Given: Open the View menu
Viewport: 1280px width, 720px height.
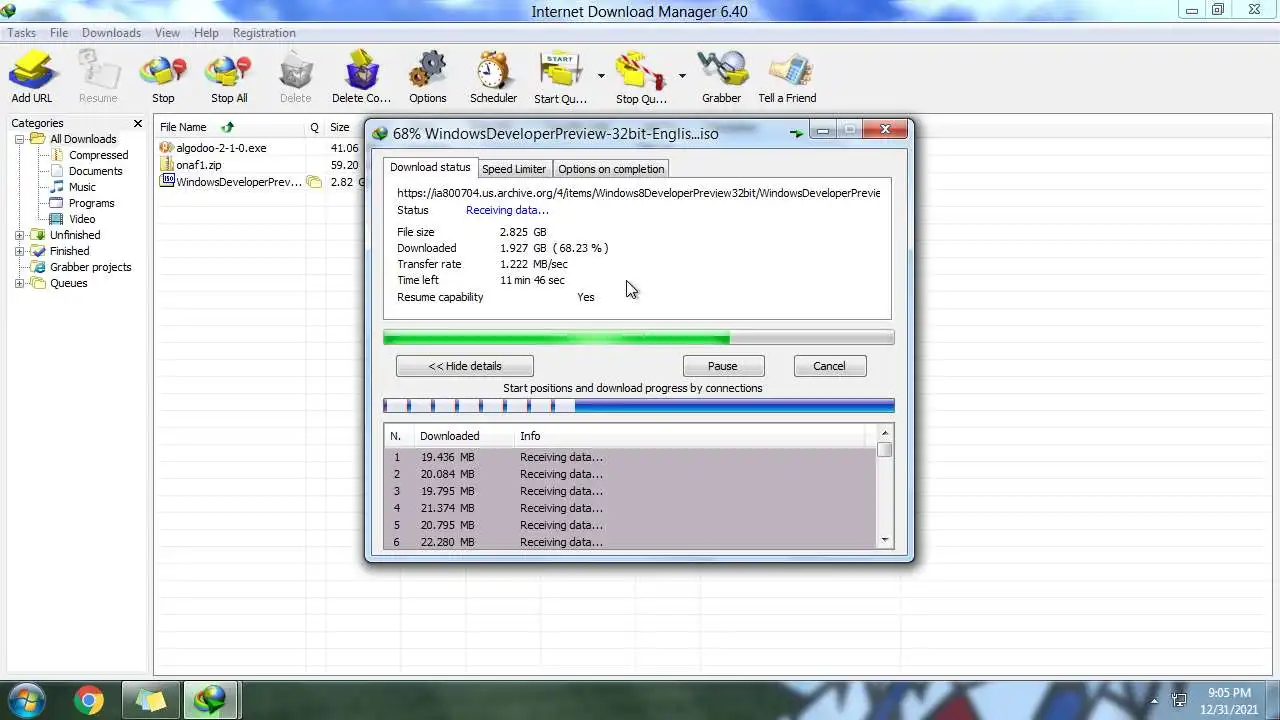Looking at the screenshot, I should [x=167, y=33].
